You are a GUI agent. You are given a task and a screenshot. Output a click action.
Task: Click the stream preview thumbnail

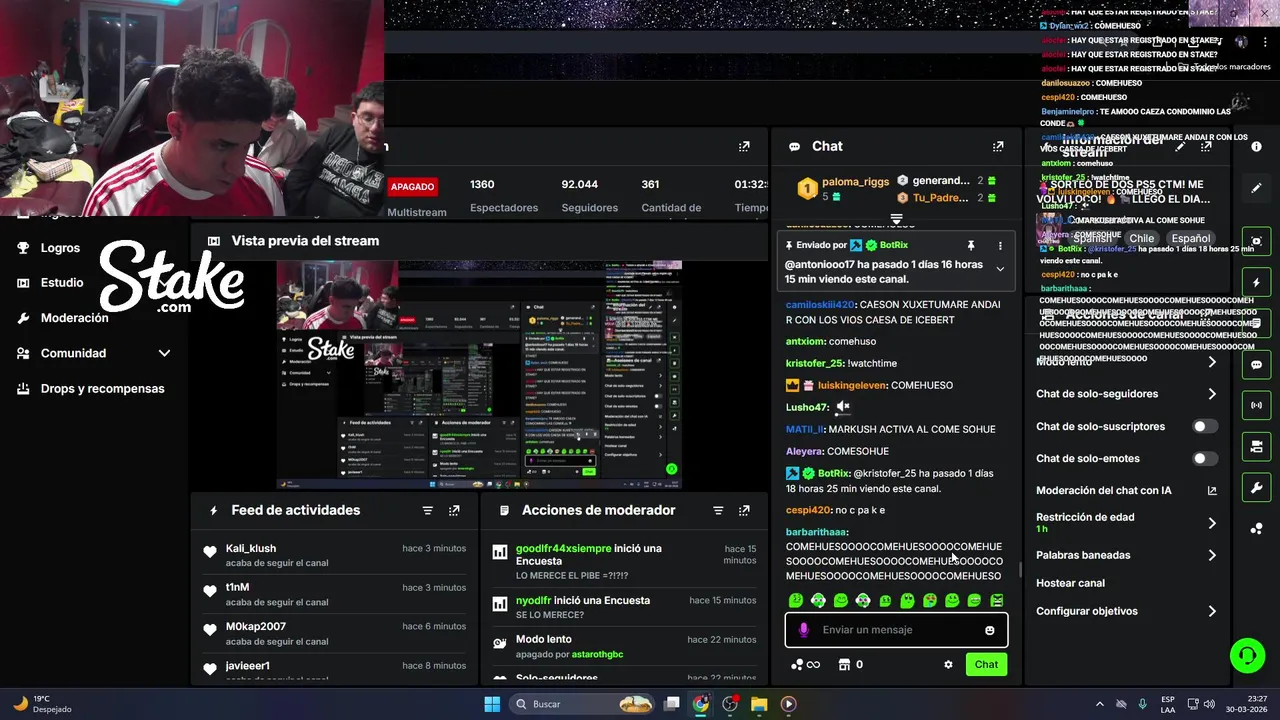(x=479, y=375)
